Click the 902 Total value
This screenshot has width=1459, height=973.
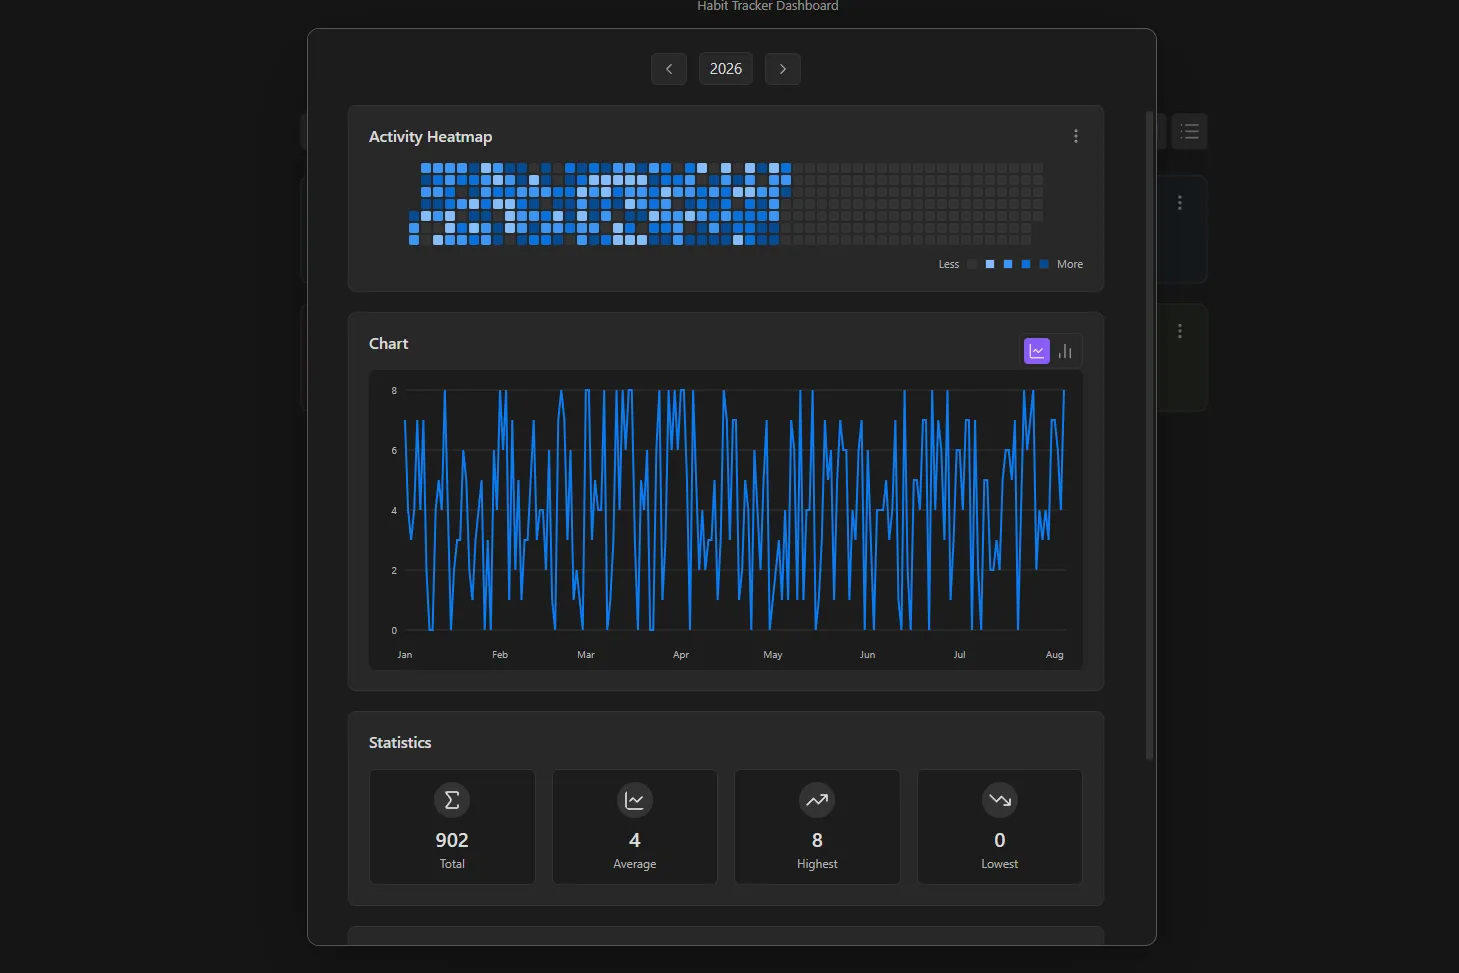(x=452, y=840)
